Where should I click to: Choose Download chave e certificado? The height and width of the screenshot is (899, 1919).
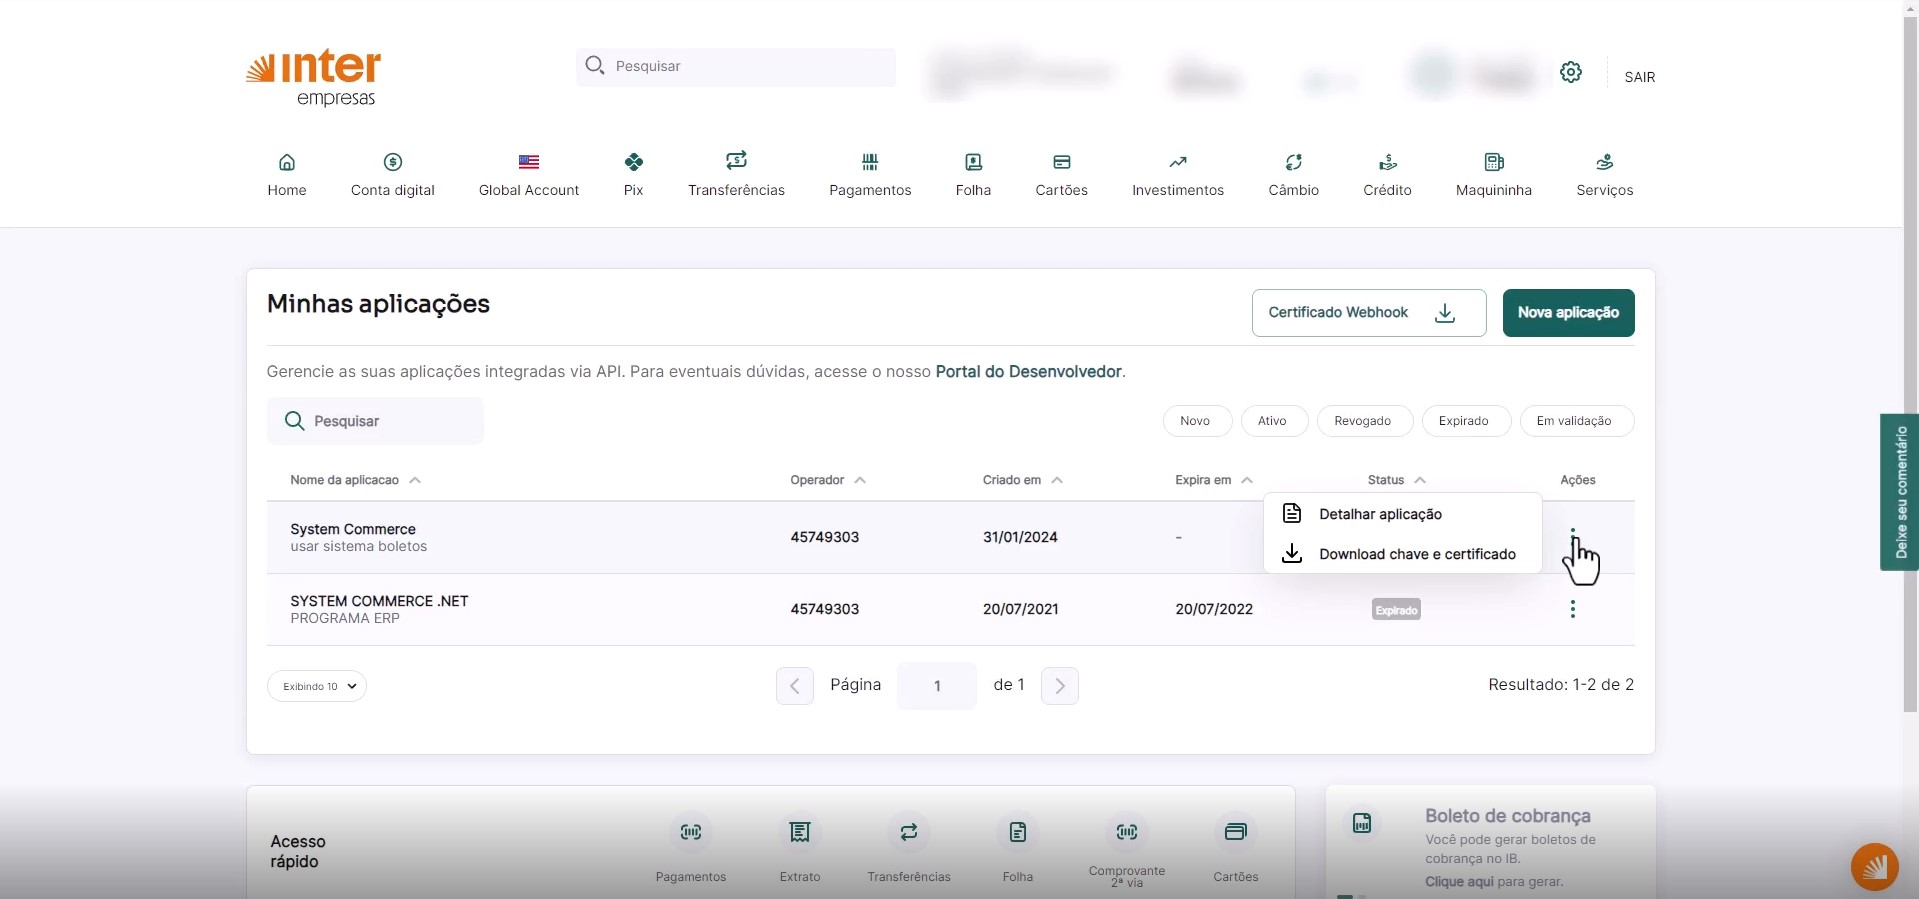(1416, 554)
